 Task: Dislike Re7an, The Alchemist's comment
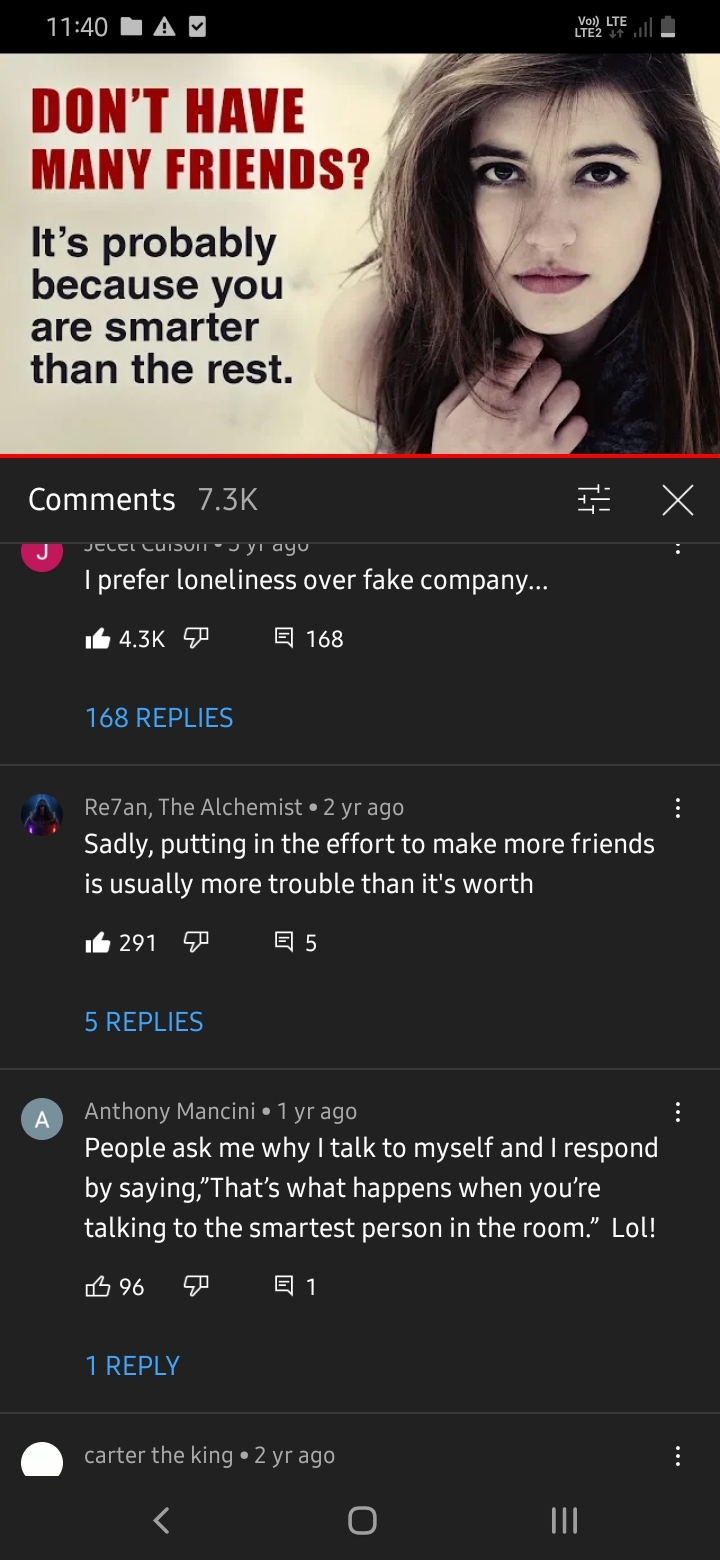pyautogui.click(x=195, y=943)
